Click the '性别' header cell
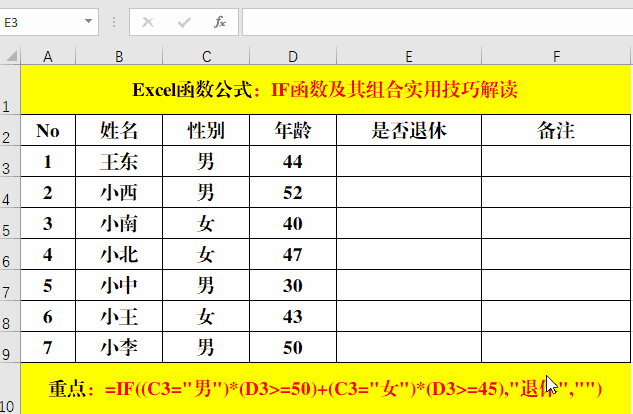The width and height of the screenshot is (633, 414). [x=206, y=130]
